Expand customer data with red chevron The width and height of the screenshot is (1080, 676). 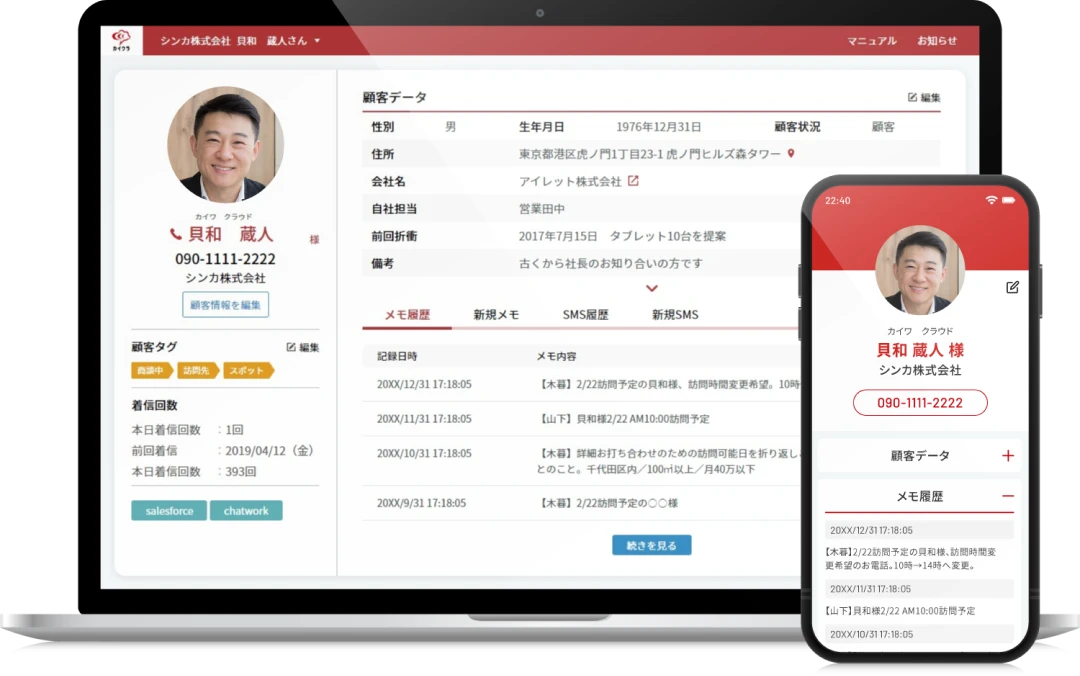pyautogui.click(x=652, y=288)
